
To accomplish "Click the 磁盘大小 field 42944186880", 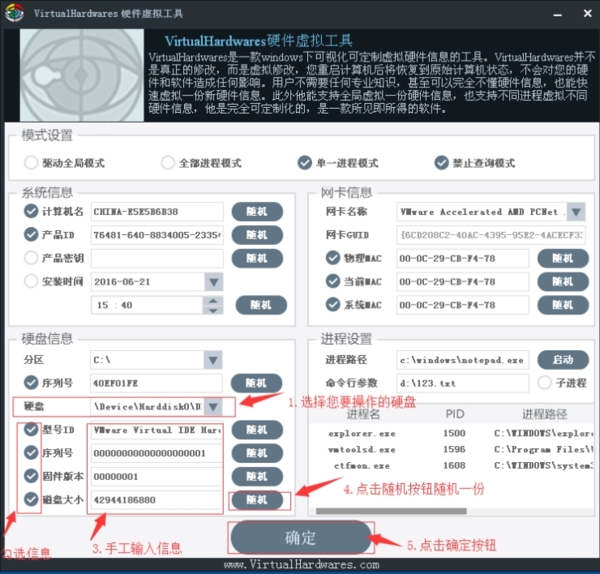I will coord(157,500).
